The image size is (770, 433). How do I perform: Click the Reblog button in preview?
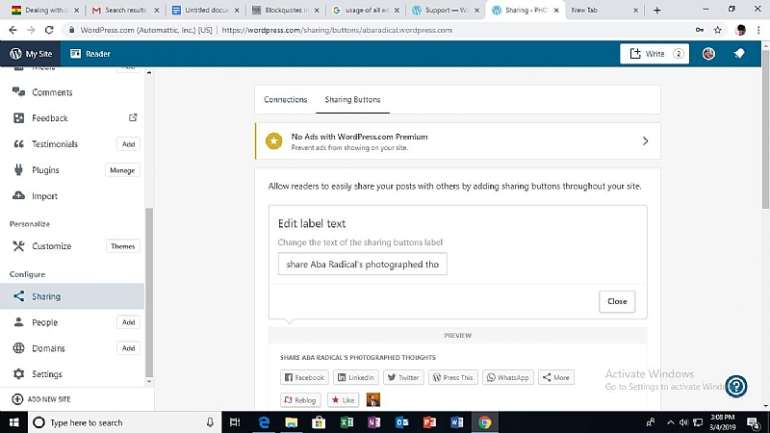(301, 400)
